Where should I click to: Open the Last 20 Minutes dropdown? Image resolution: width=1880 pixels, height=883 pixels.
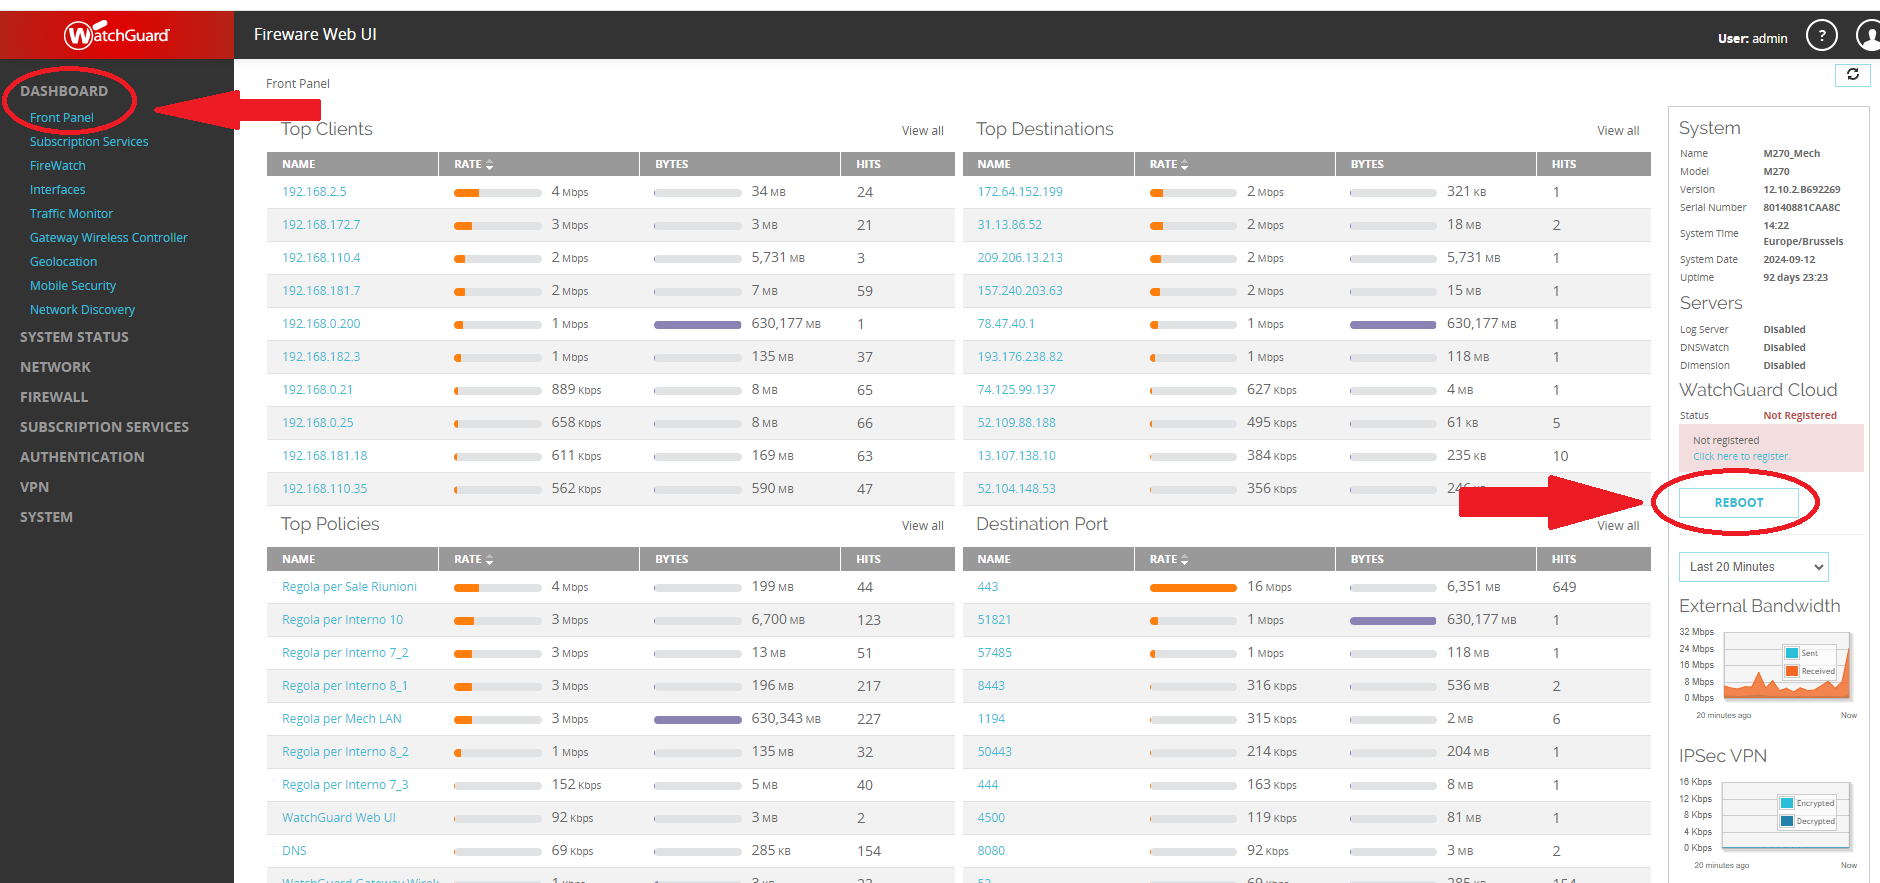[1753, 567]
